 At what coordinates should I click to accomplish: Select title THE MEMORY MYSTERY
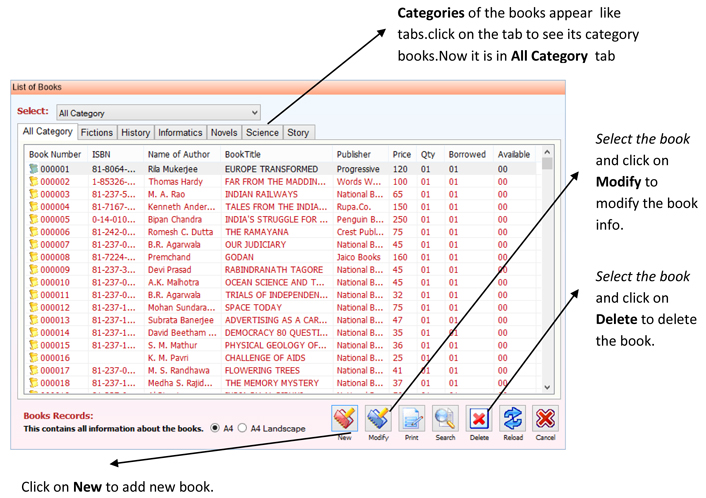pyautogui.click(x=272, y=383)
